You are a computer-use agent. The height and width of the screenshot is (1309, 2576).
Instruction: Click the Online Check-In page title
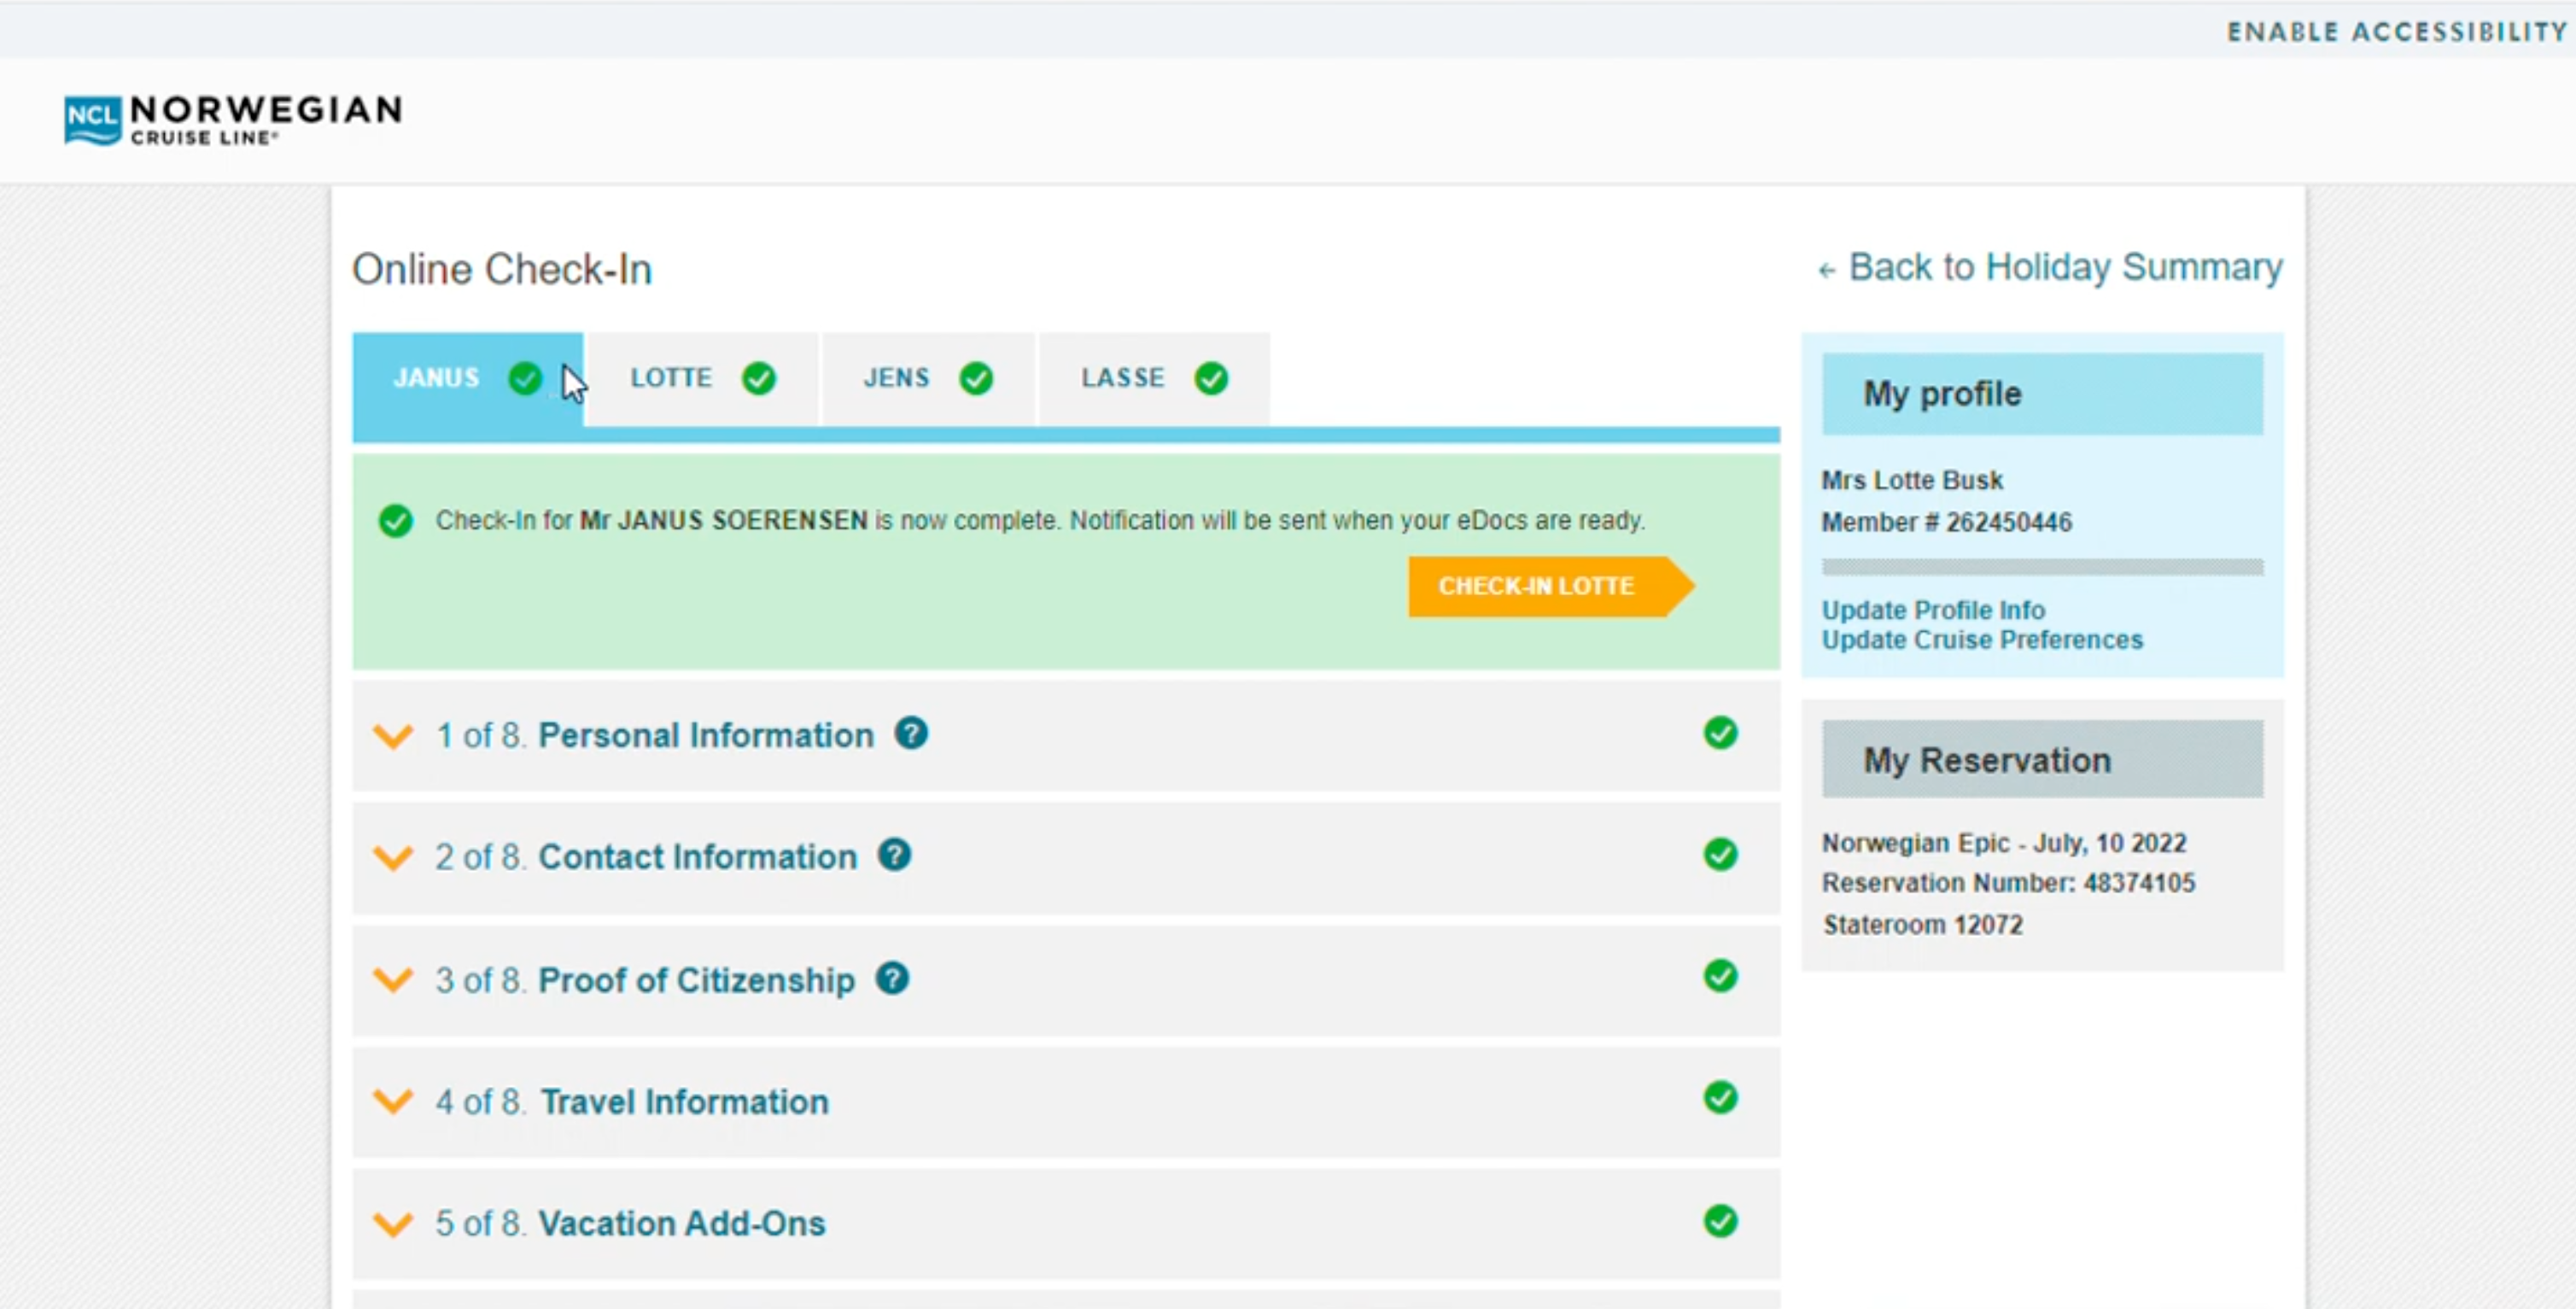(502, 269)
